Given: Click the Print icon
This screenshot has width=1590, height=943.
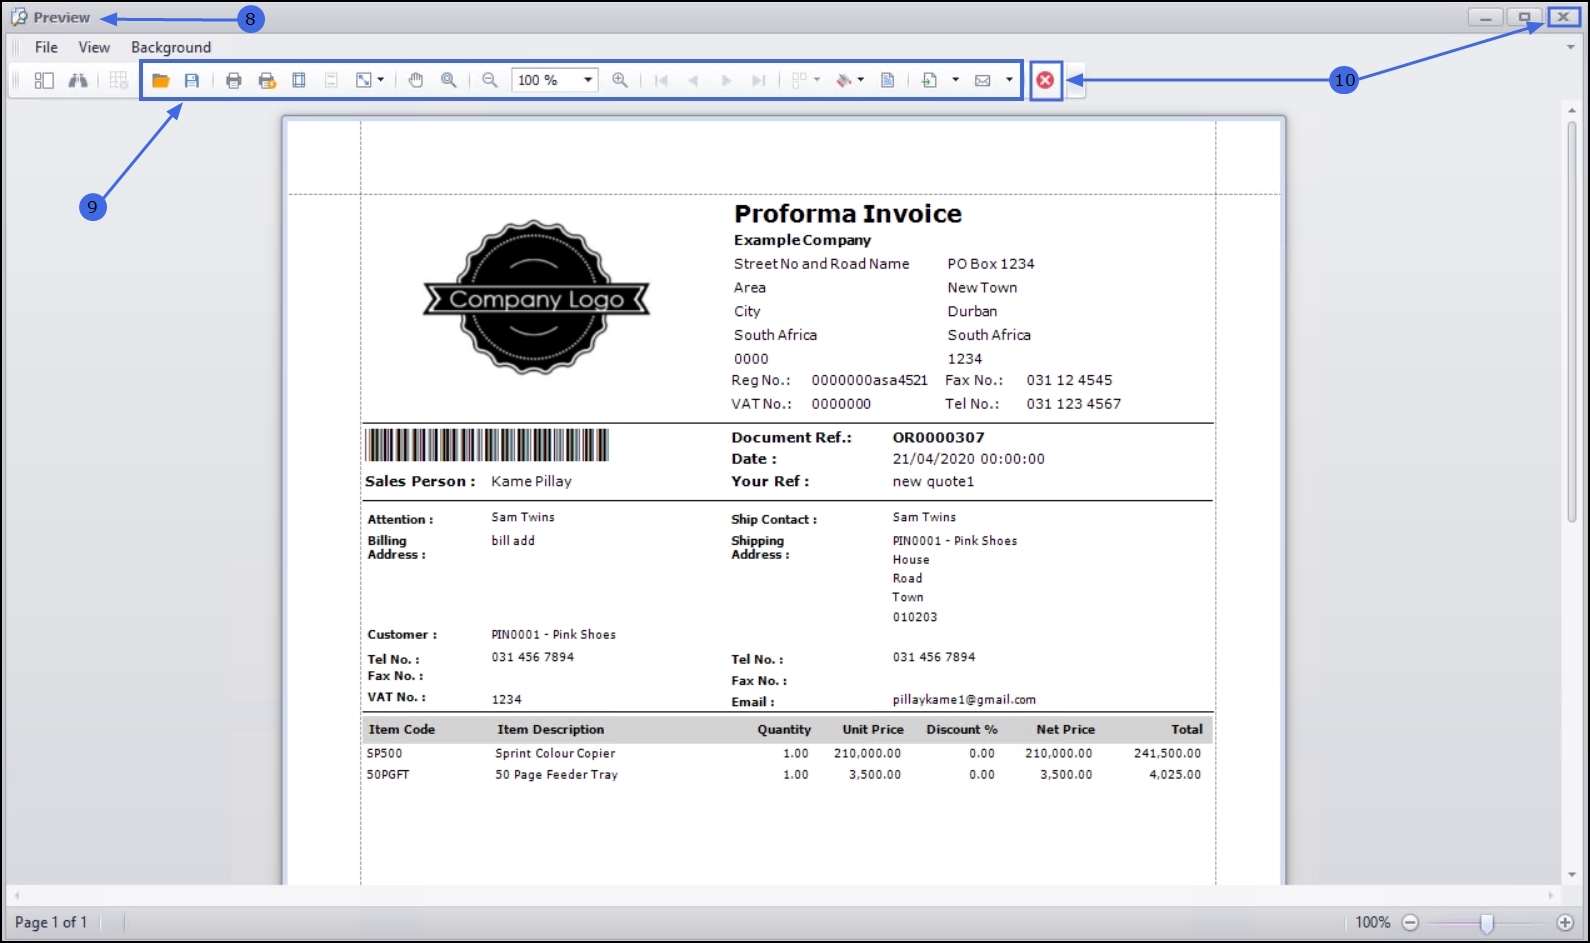Looking at the screenshot, I should coord(233,80).
